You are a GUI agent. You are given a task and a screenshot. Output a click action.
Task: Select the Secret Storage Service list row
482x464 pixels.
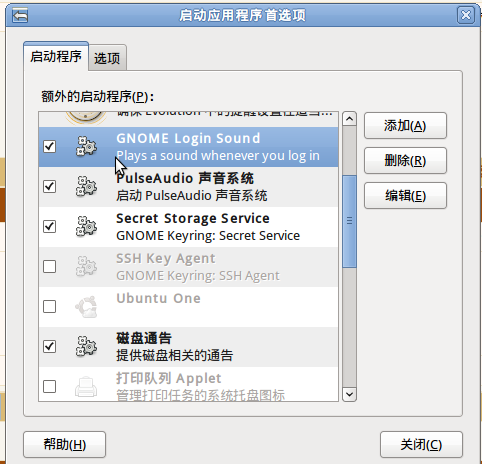[x=188, y=227]
